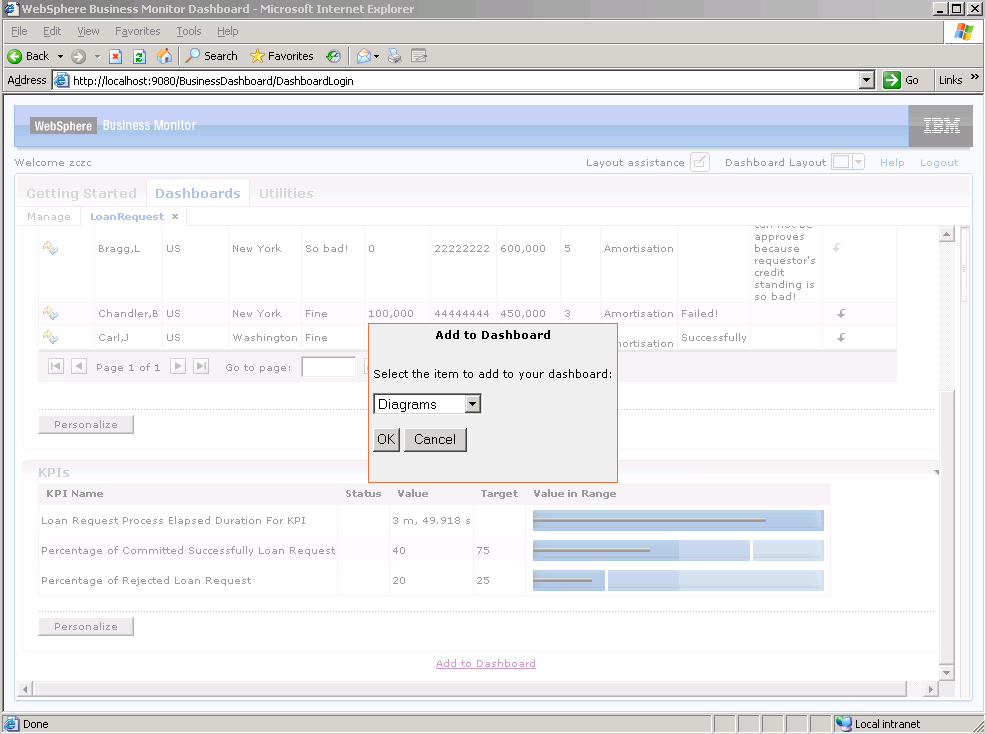Open the Back button history dropdown arrow
The width and height of the screenshot is (987, 734).
pyautogui.click(x=60, y=57)
